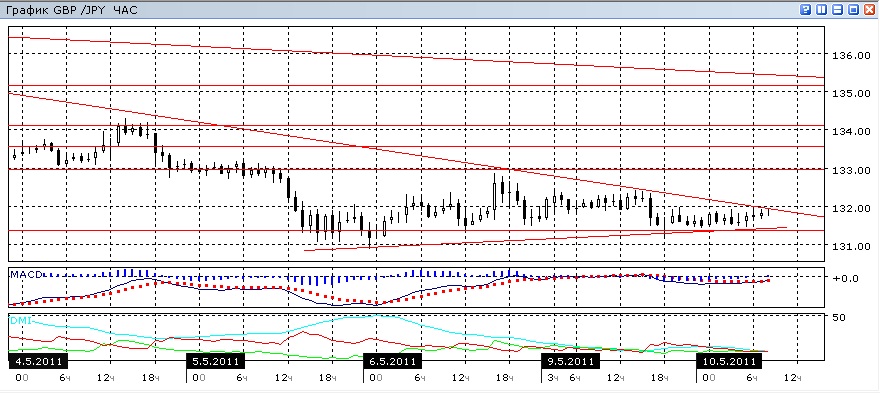Viewport: 880px width, 393px height.
Task: Click the vertical tile windows icon
Action: [x=822, y=10]
